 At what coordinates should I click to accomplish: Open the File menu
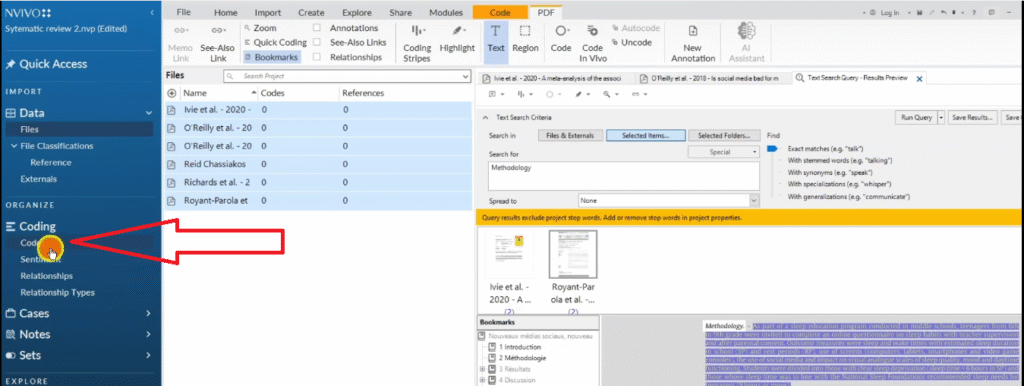click(184, 12)
